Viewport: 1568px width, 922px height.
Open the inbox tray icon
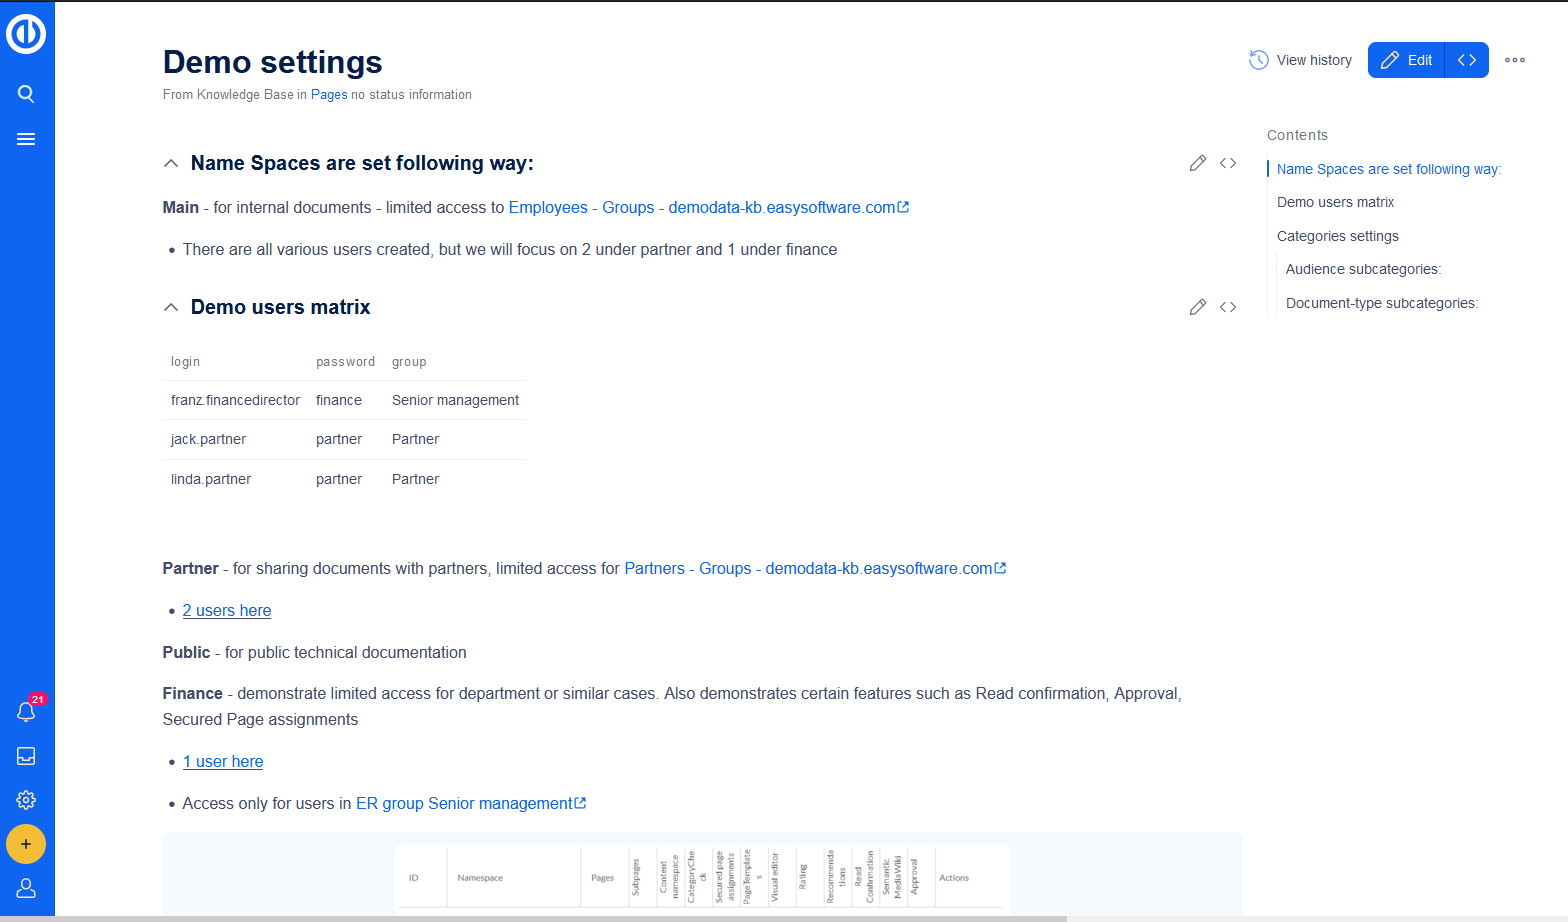pyautogui.click(x=26, y=756)
